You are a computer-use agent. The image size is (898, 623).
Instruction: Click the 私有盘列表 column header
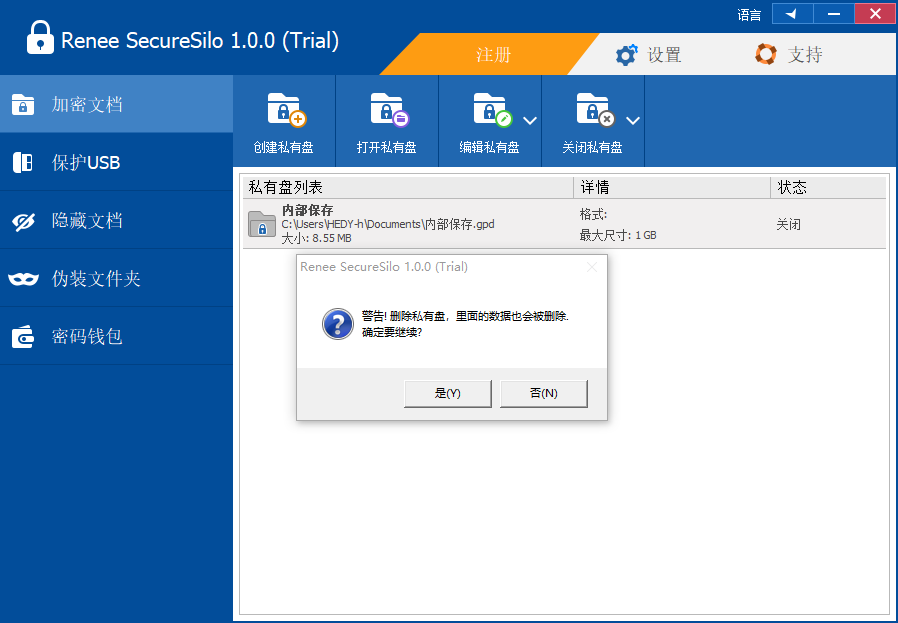pos(408,187)
